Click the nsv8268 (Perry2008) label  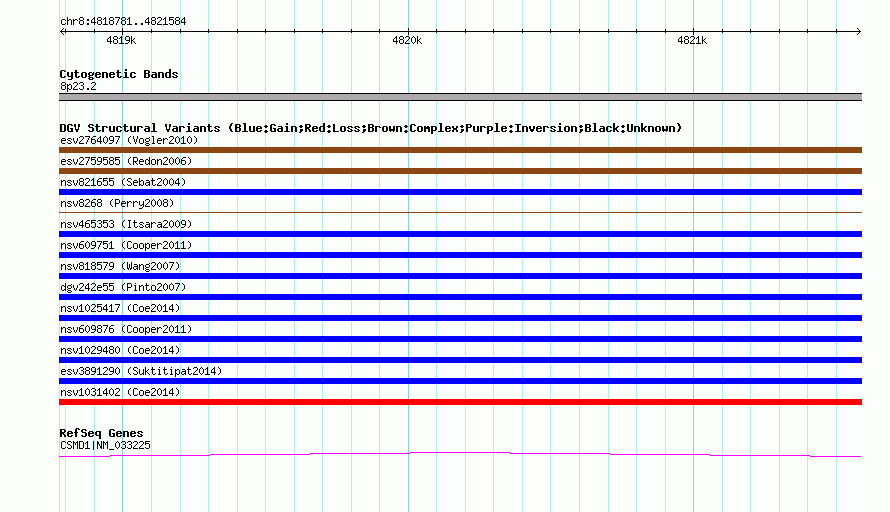(x=117, y=203)
